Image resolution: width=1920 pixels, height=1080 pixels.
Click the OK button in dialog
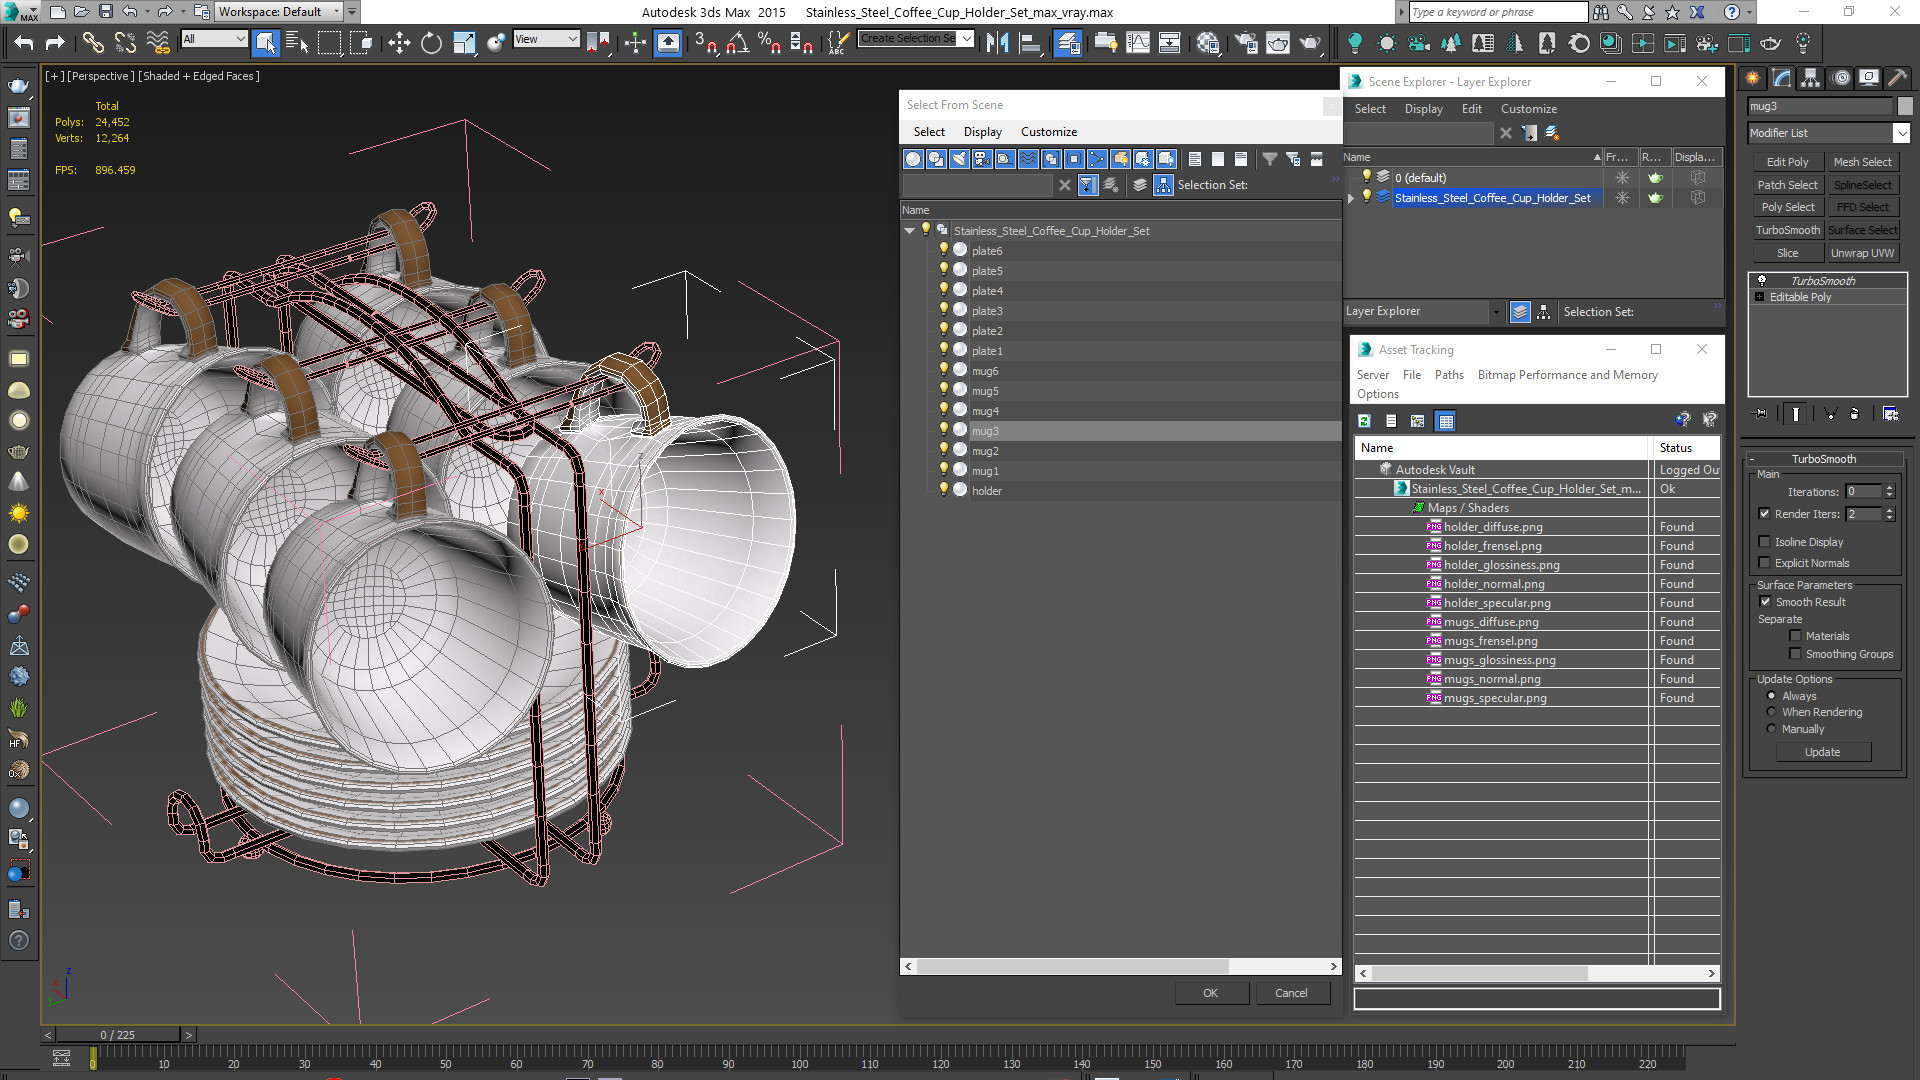coord(1210,993)
